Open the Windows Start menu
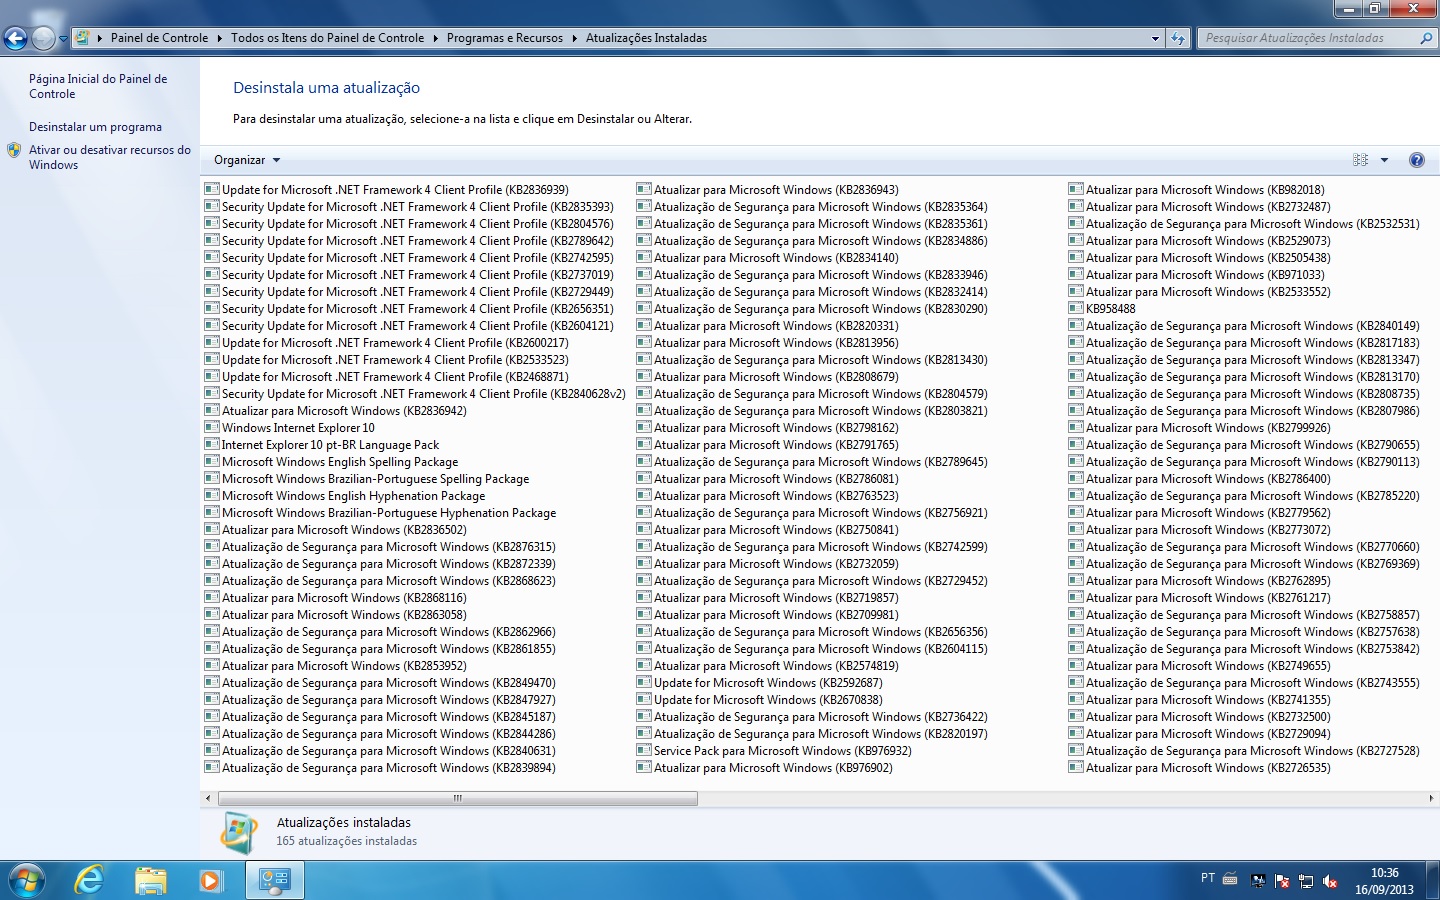1440x900 pixels. pyautogui.click(x=26, y=880)
